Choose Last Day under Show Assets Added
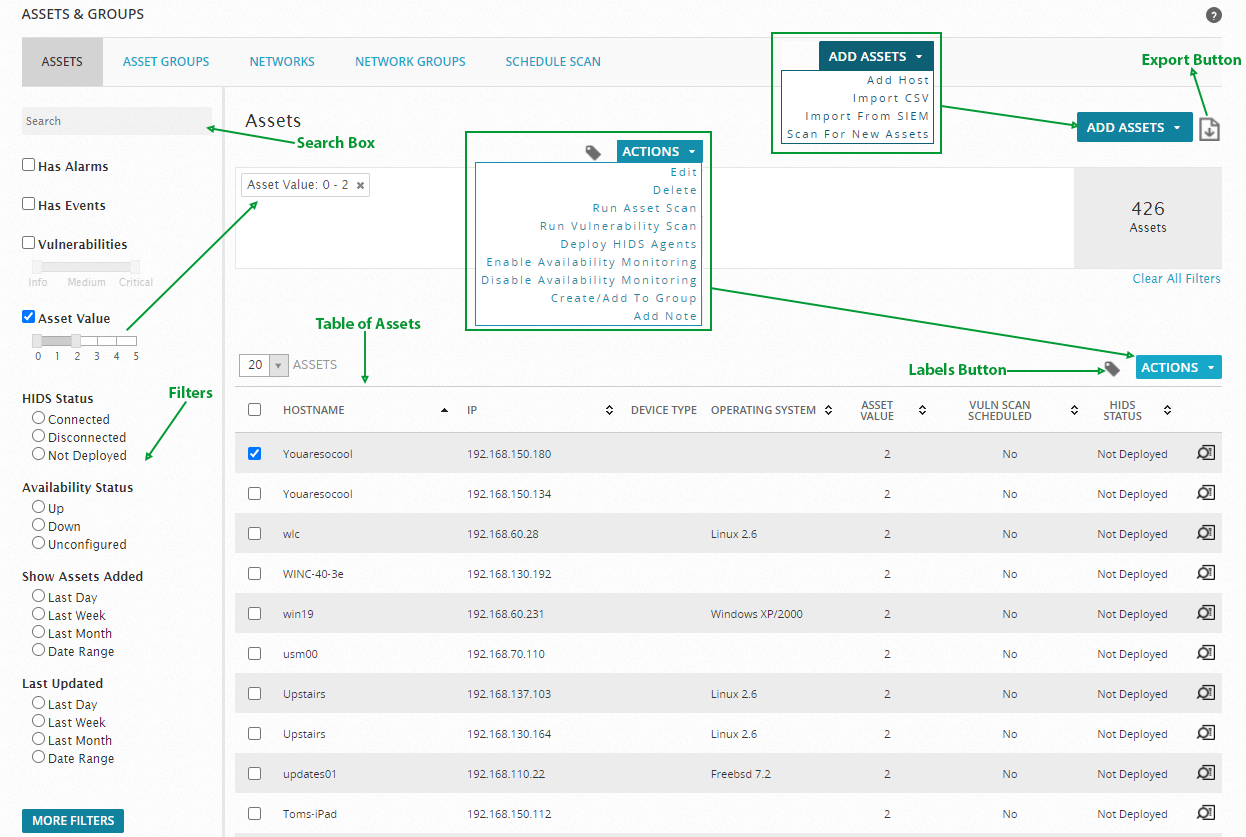The width and height of the screenshot is (1246, 837). [x=38, y=596]
